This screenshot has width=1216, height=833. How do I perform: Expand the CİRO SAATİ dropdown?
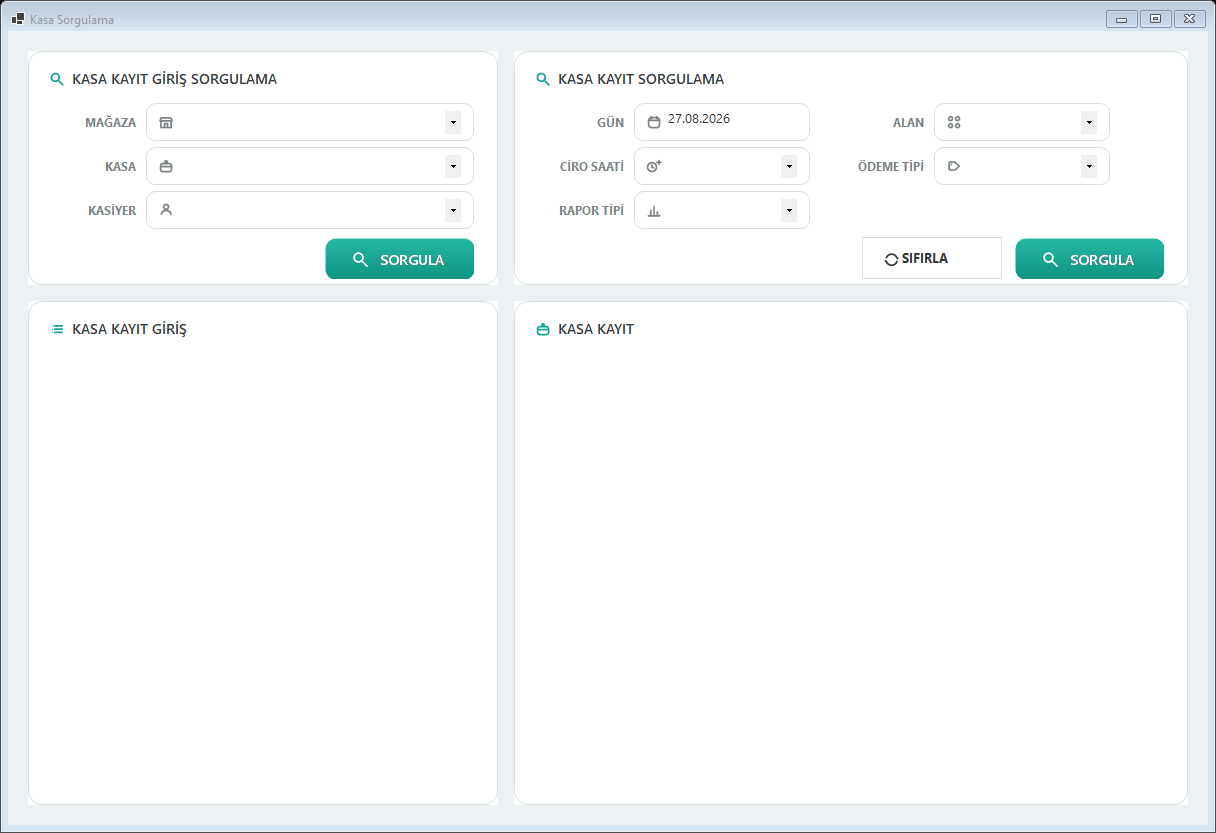pos(789,166)
